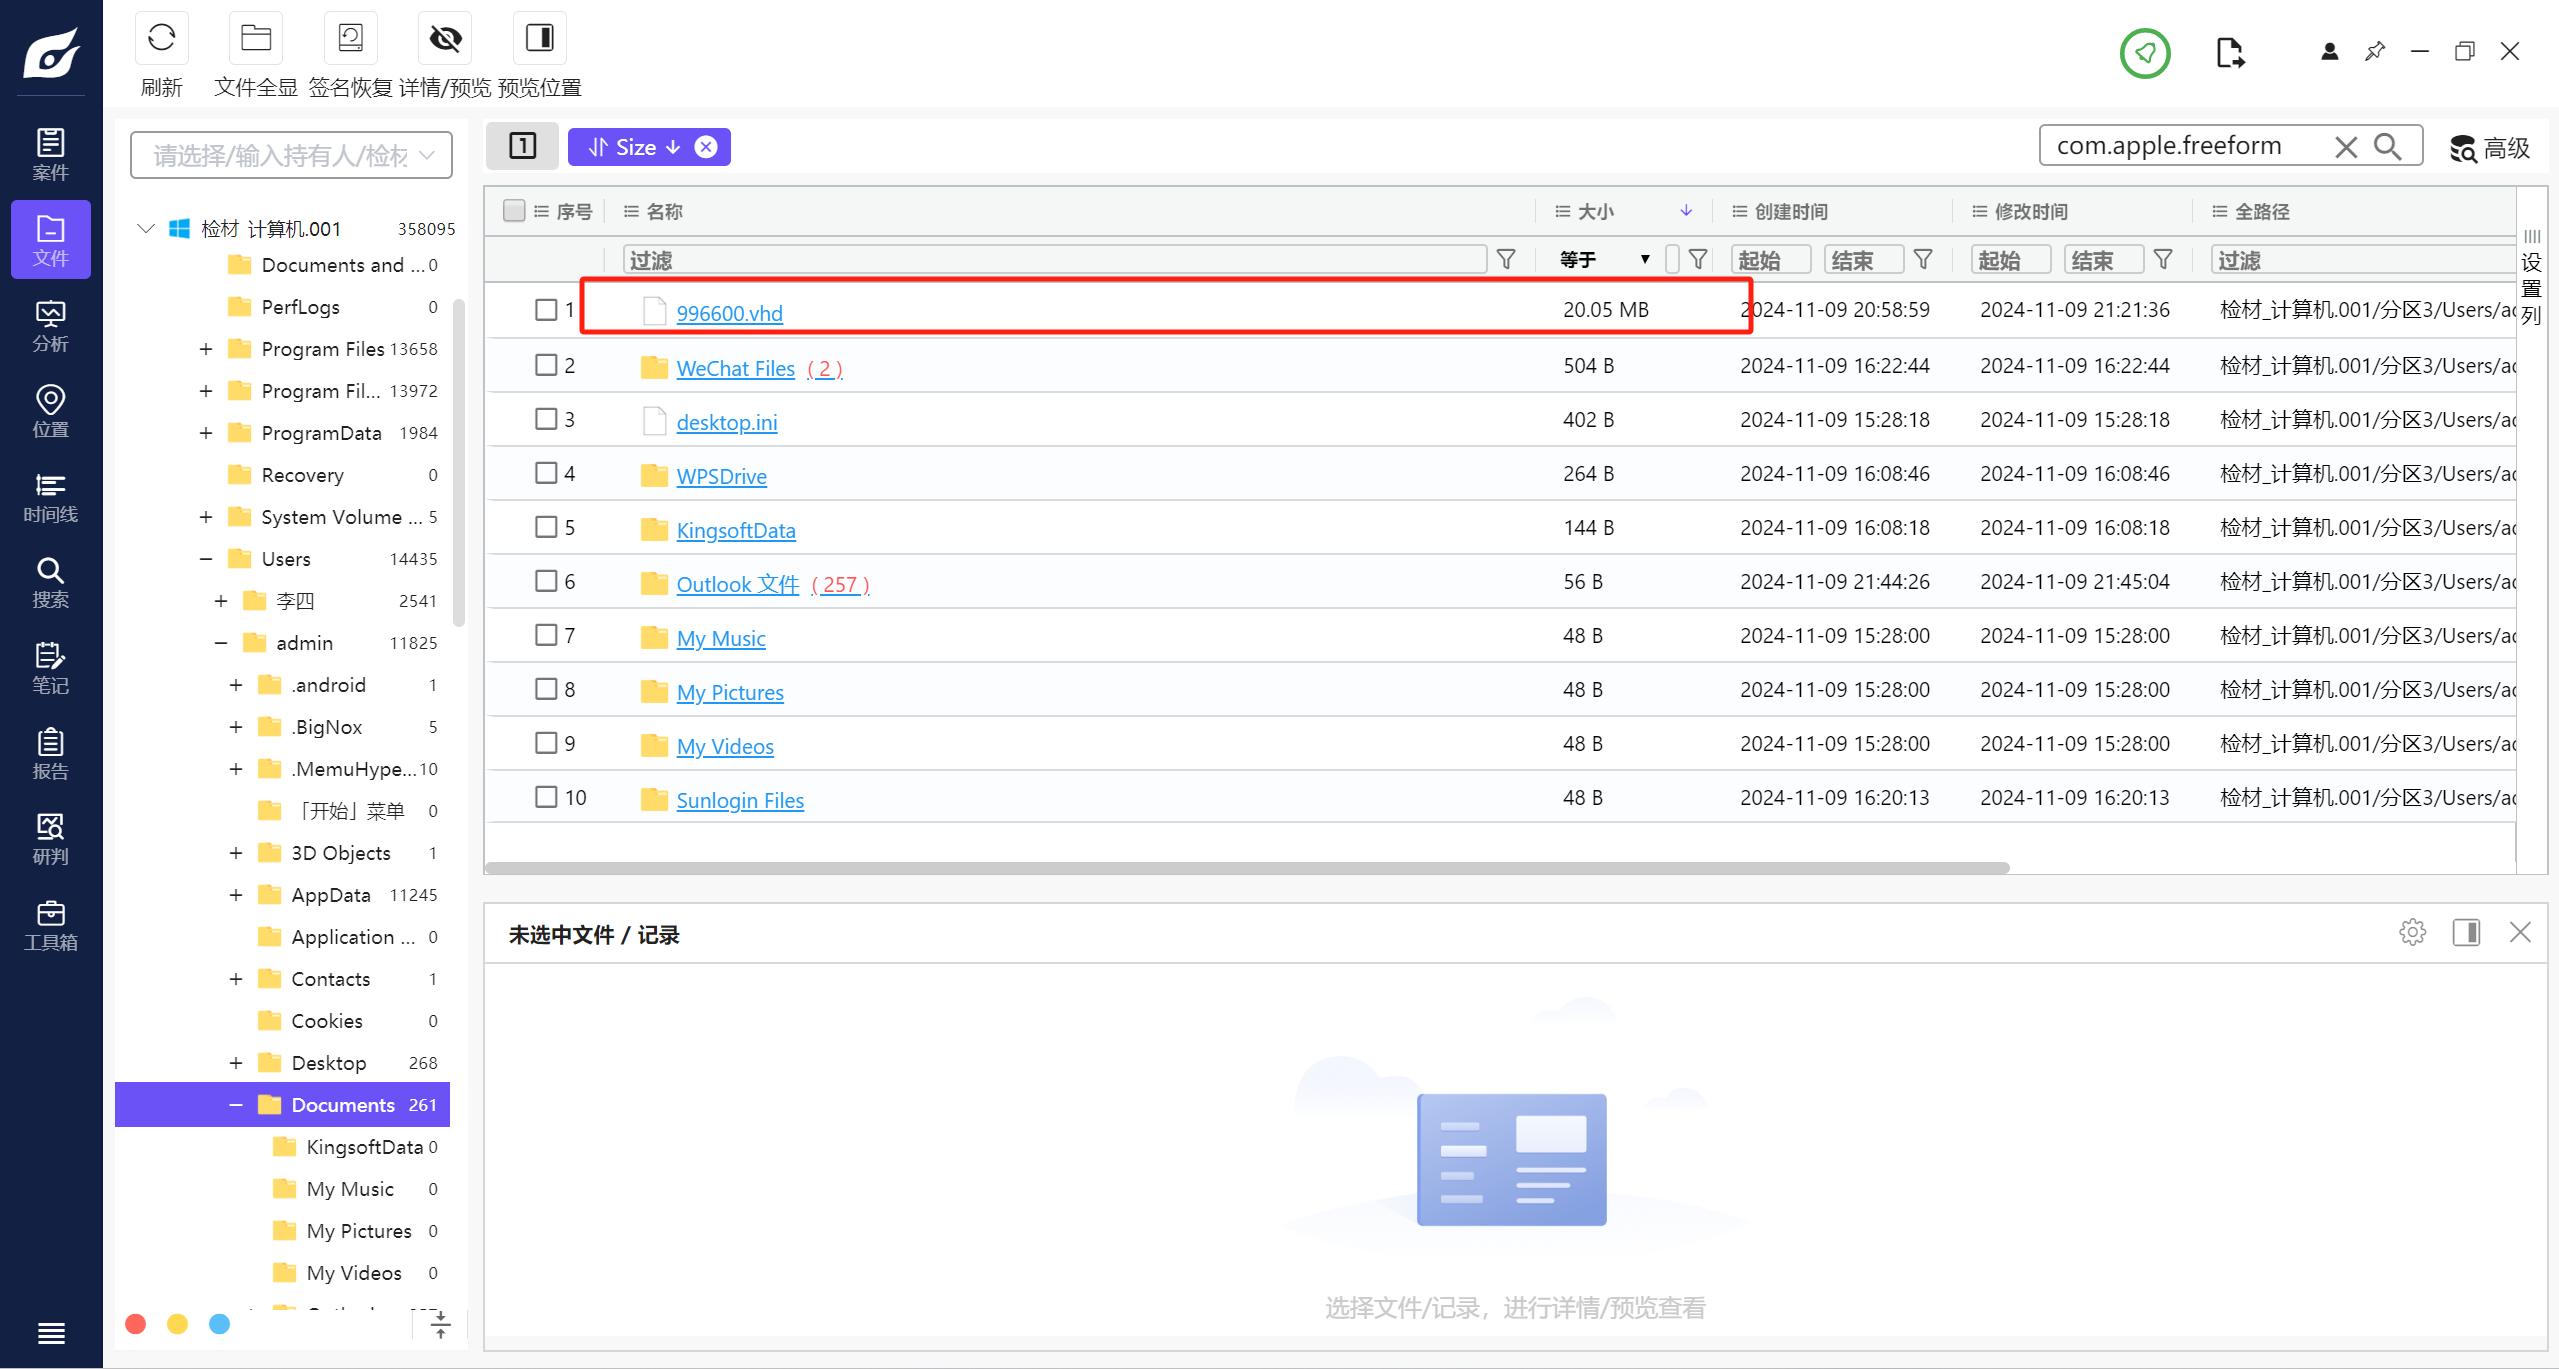The image size is (2559, 1369).
Task: Click the search magnifier icon
Action: coord(2387,147)
